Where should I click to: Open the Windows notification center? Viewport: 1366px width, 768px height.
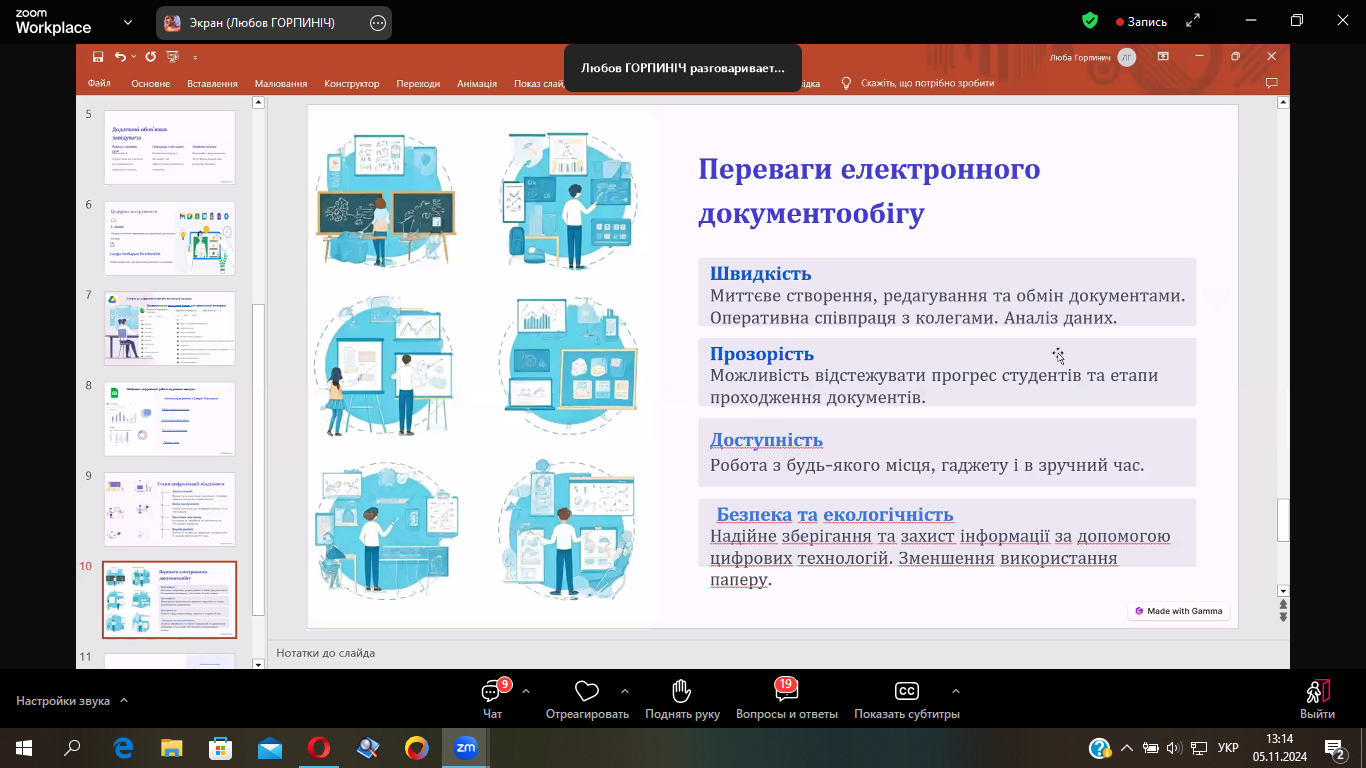1335,748
